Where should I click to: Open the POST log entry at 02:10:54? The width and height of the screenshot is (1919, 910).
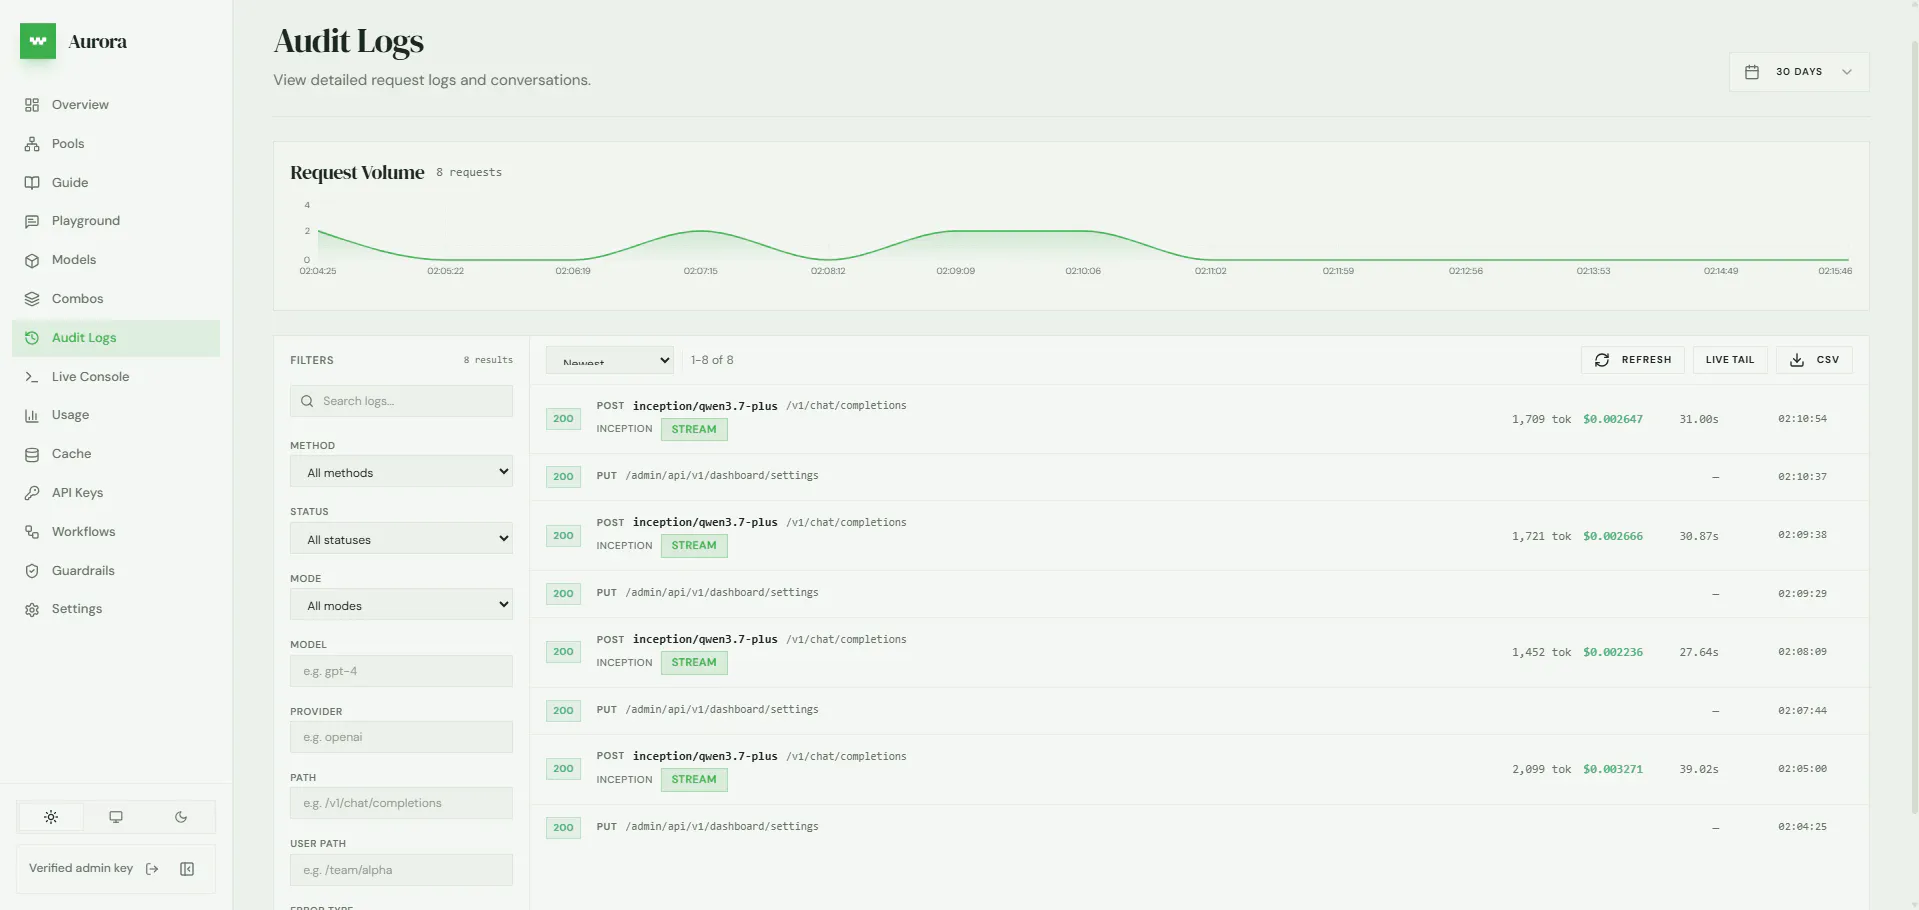1199,418
